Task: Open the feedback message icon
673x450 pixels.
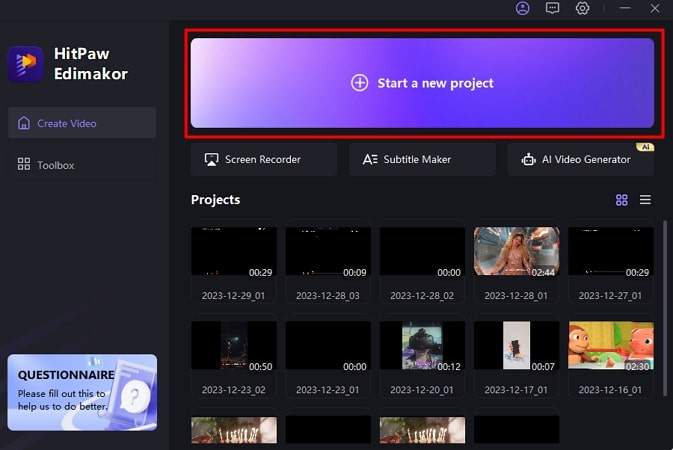Action: (x=552, y=8)
